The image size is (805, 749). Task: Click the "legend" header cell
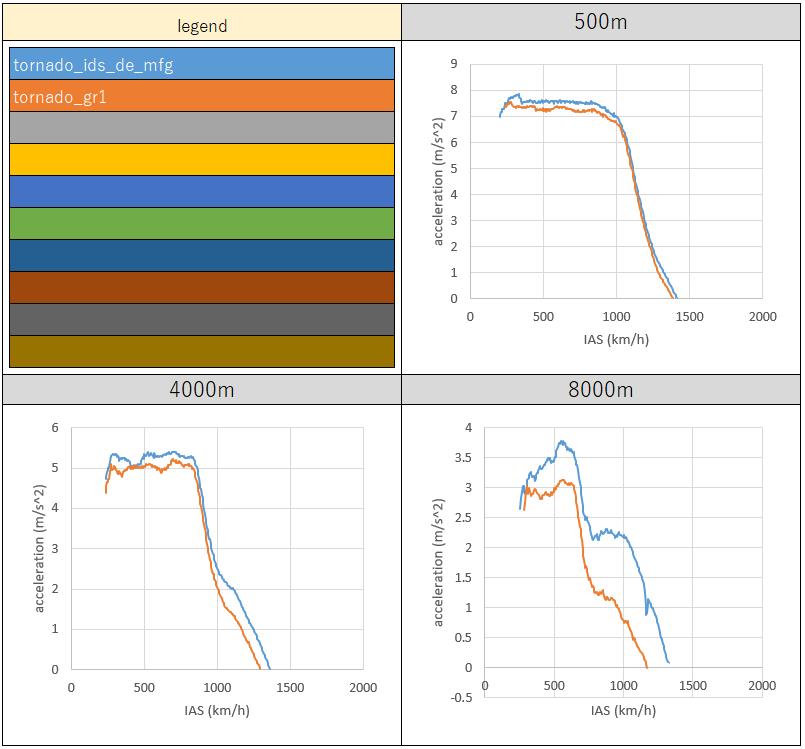(x=201, y=25)
